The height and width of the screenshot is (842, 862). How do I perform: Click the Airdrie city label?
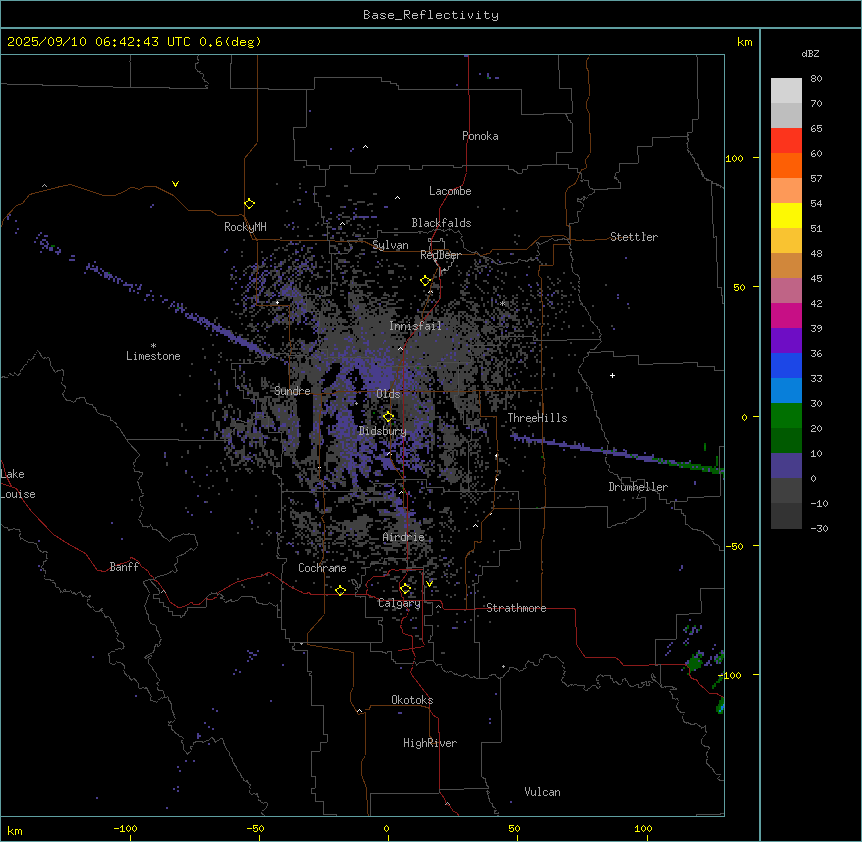[404, 537]
